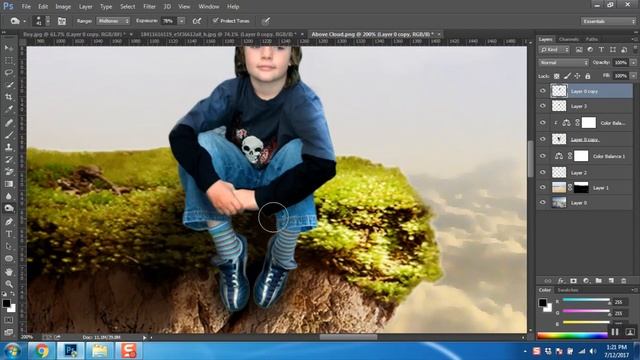
Task: Open the Range dropdown set to Midtones
Action: [x=113, y=20]
